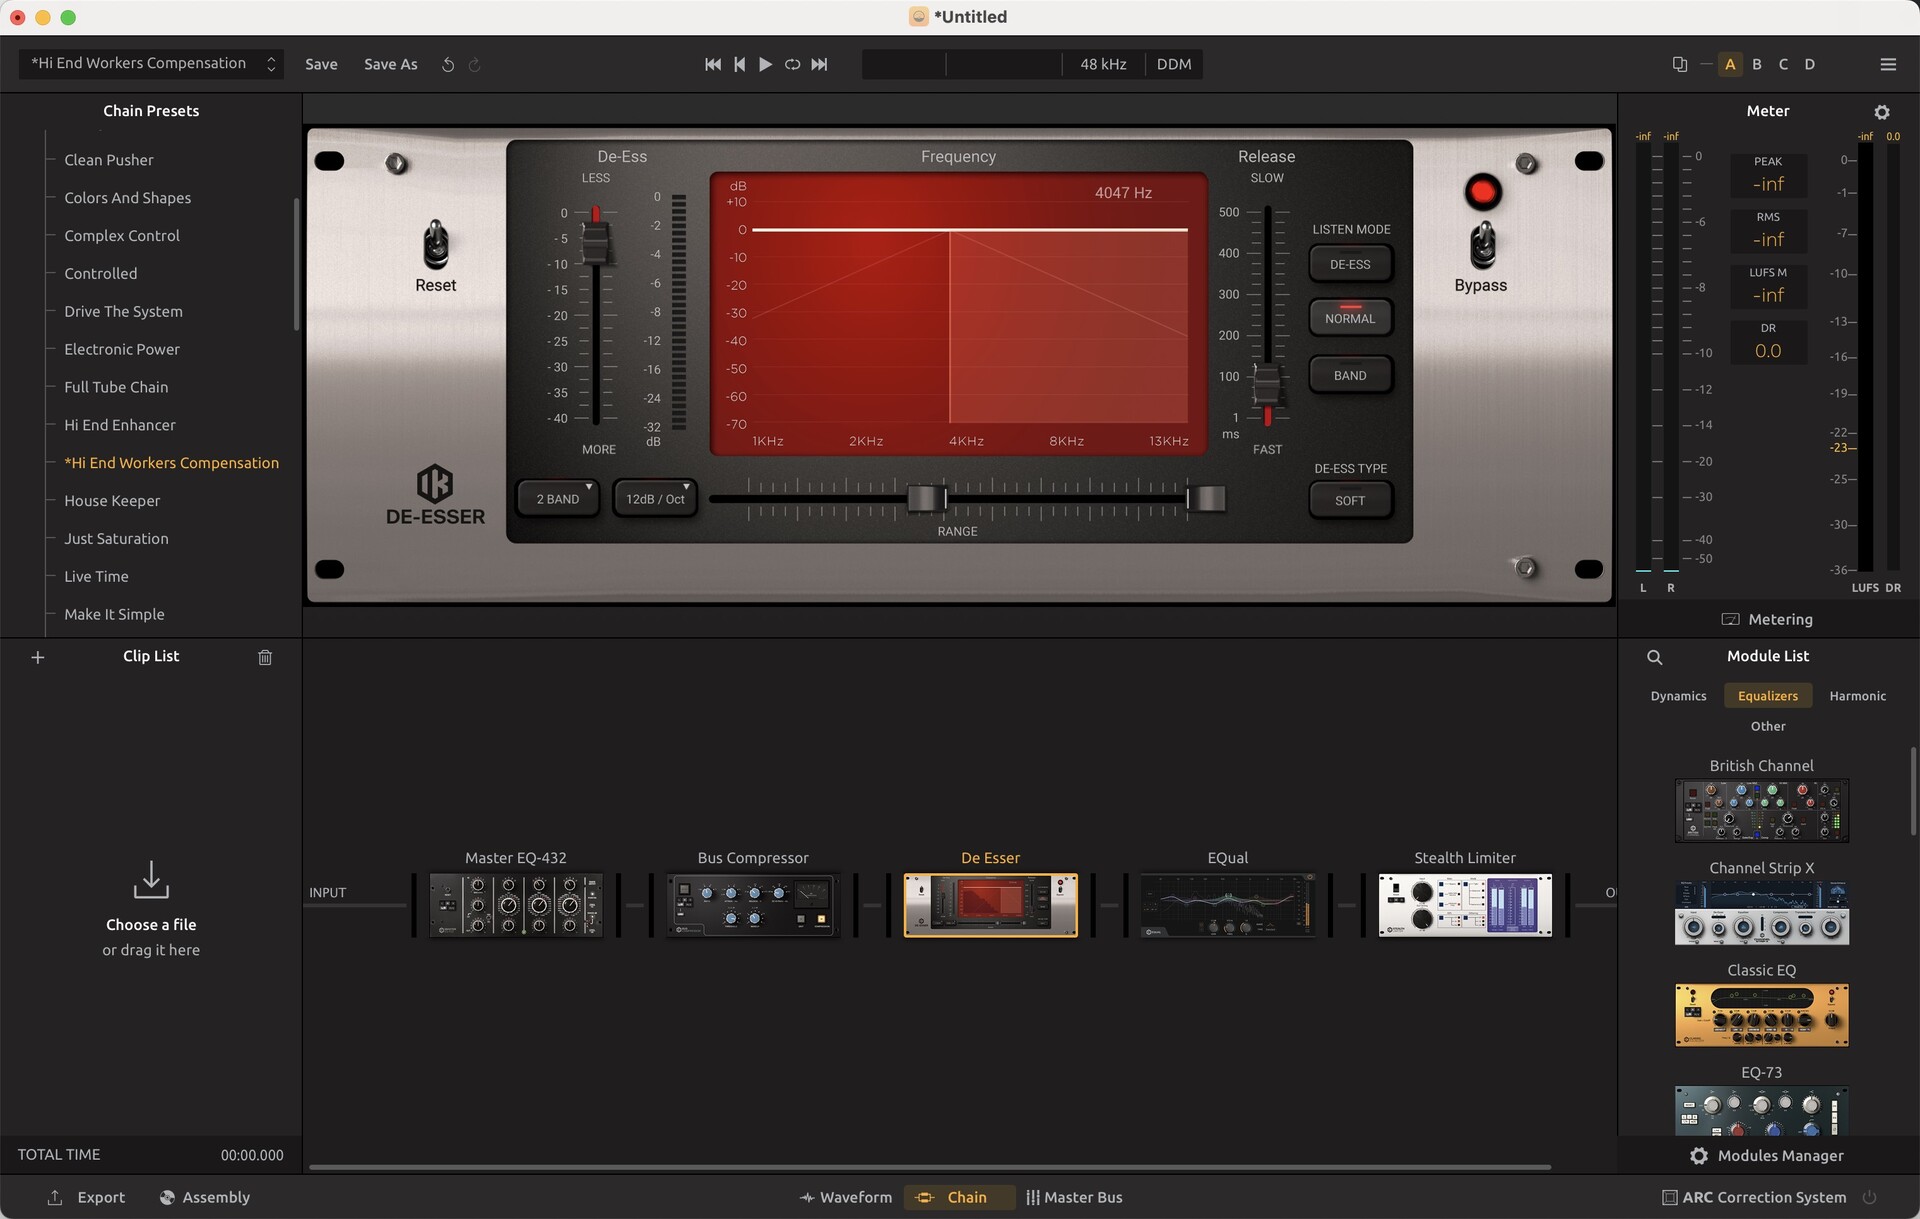The image size is (1920, 1219).
Task: Open the module list search icon
Action: pos(1654,657)
